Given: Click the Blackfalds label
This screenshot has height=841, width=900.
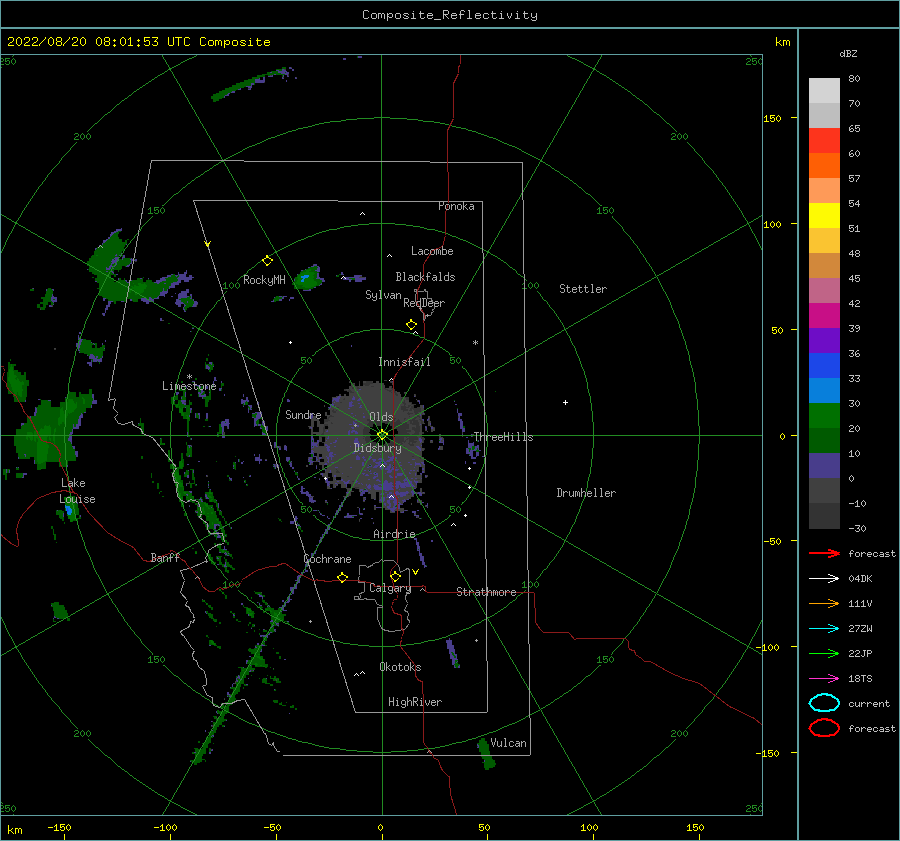Looking at the screenshot, I should 425,277.
